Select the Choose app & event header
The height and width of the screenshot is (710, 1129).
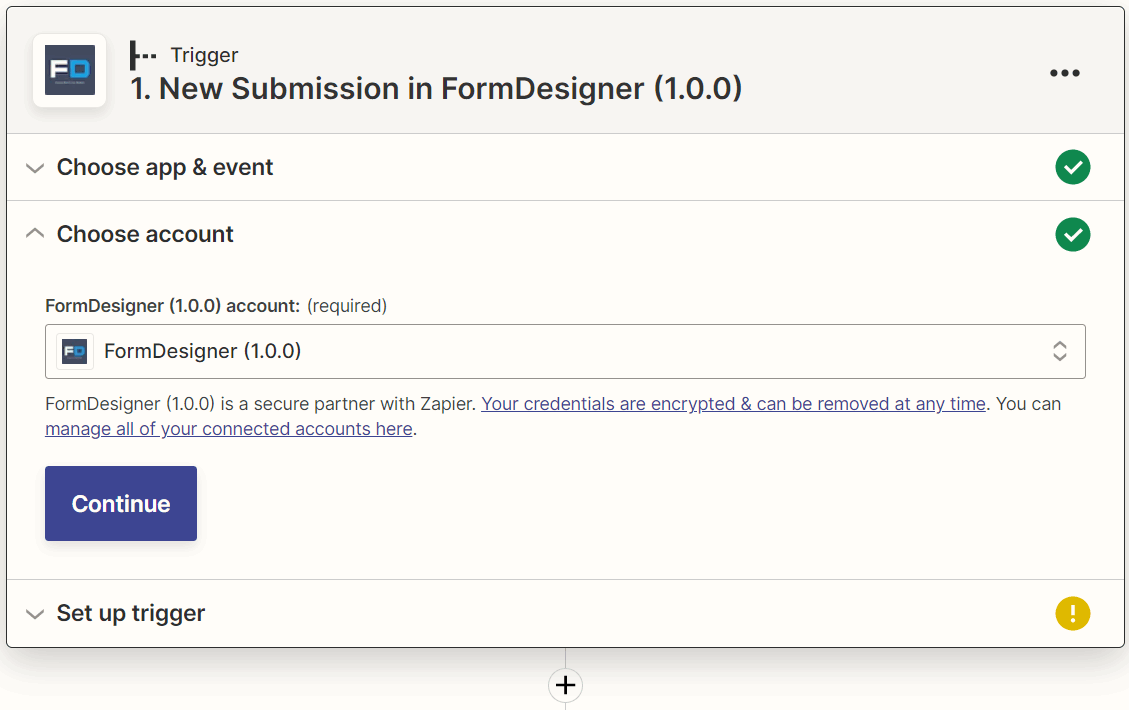pyautogui.click(x=165, y=167)
